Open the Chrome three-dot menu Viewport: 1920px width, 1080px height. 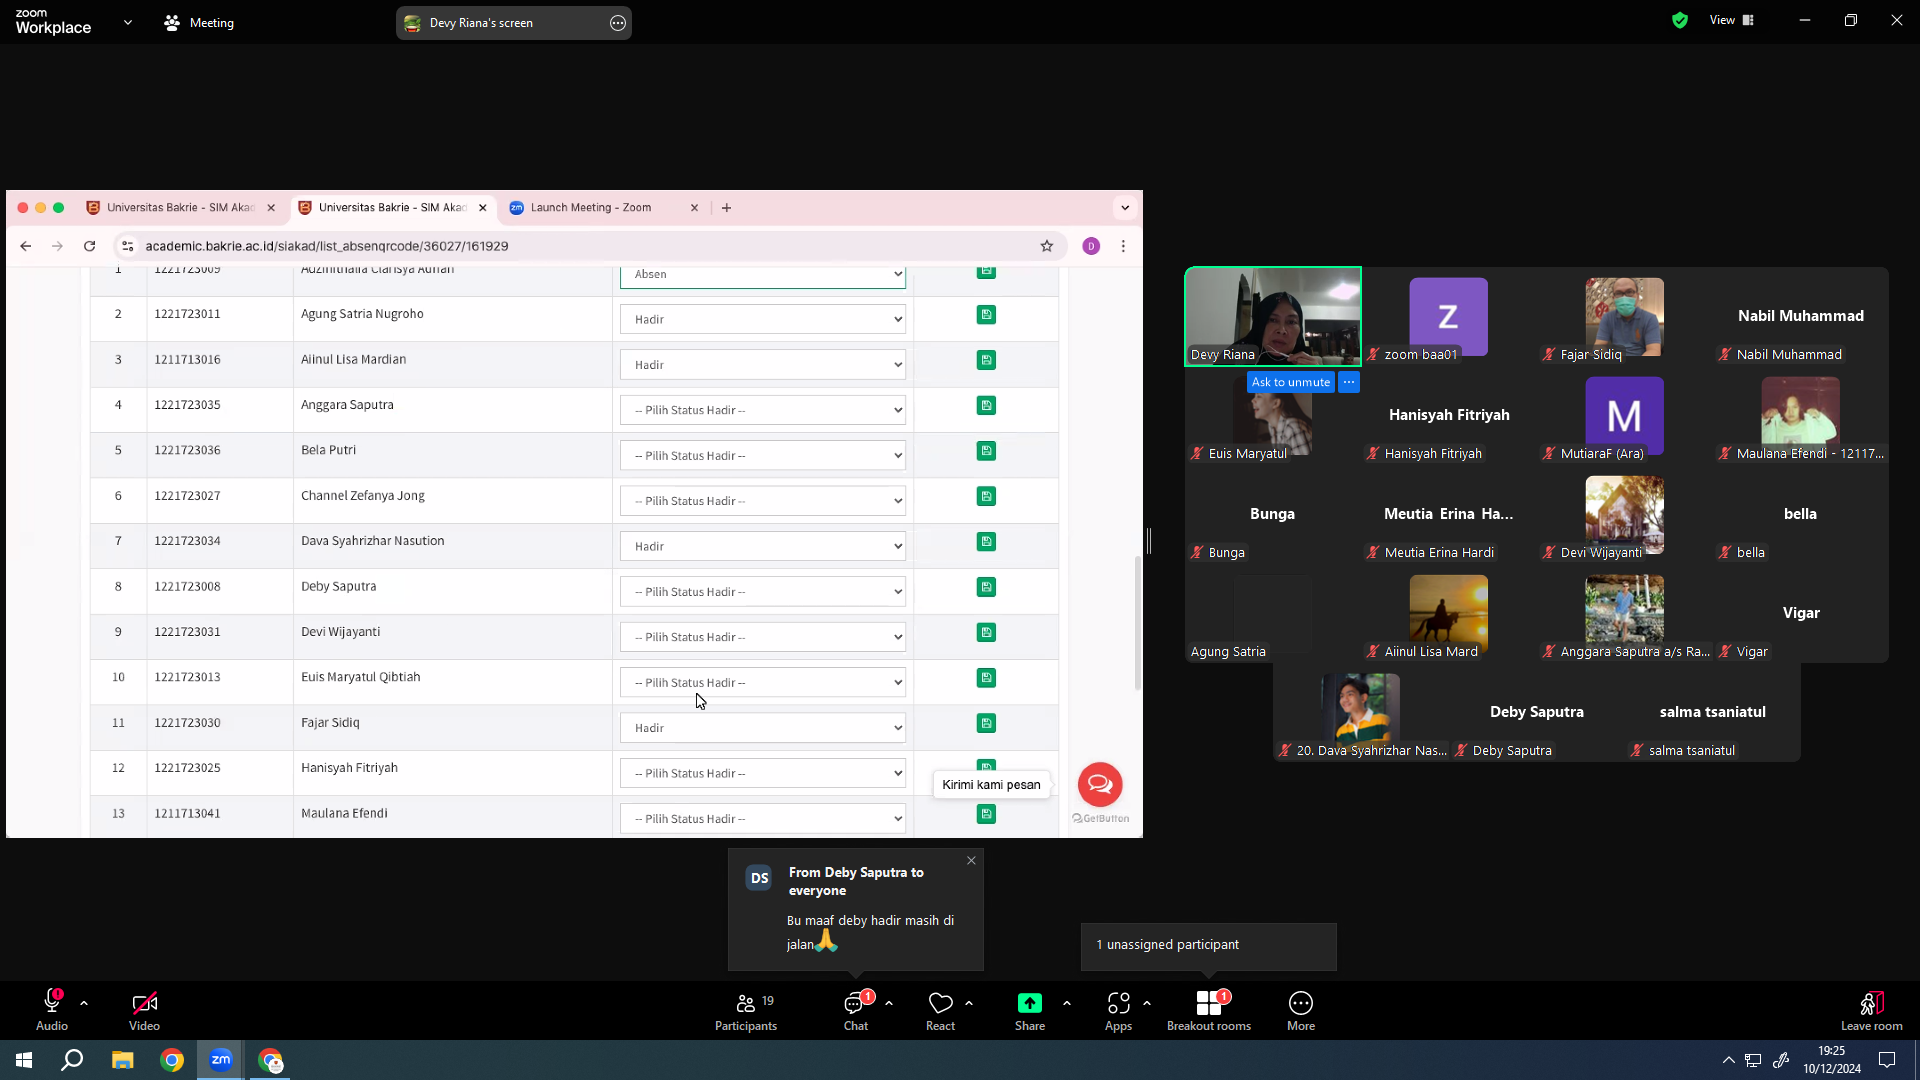(1123, 246)
